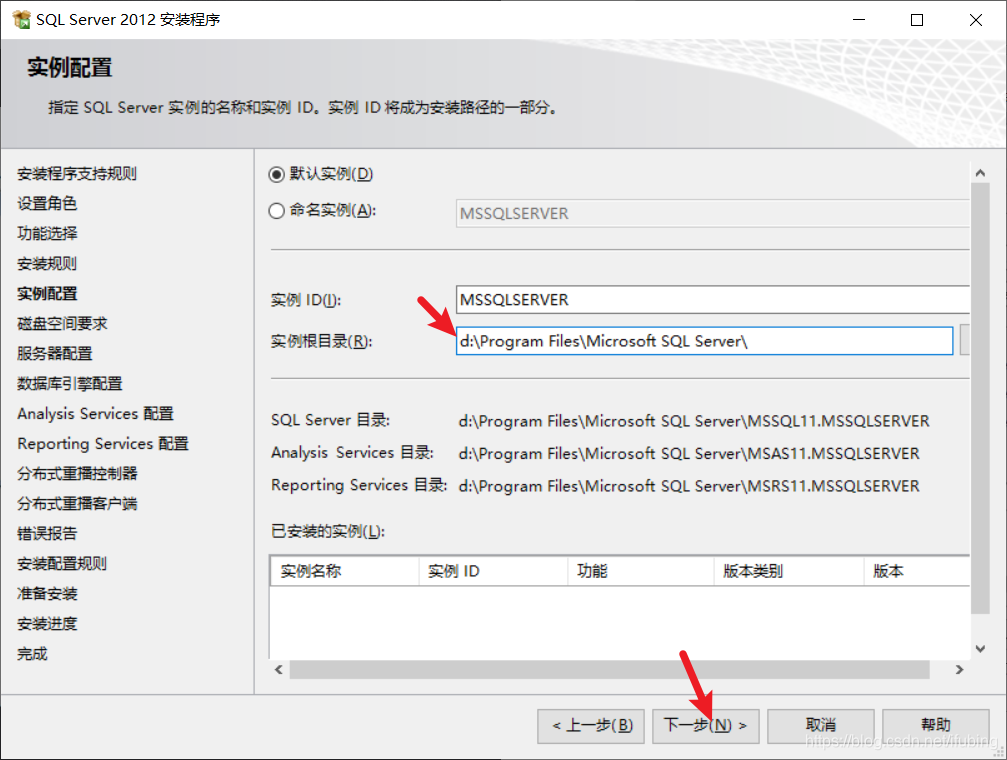Click 数据库引擎配置 in the sidebar
The image size is (1007, 760).
(x=69, y=384)
